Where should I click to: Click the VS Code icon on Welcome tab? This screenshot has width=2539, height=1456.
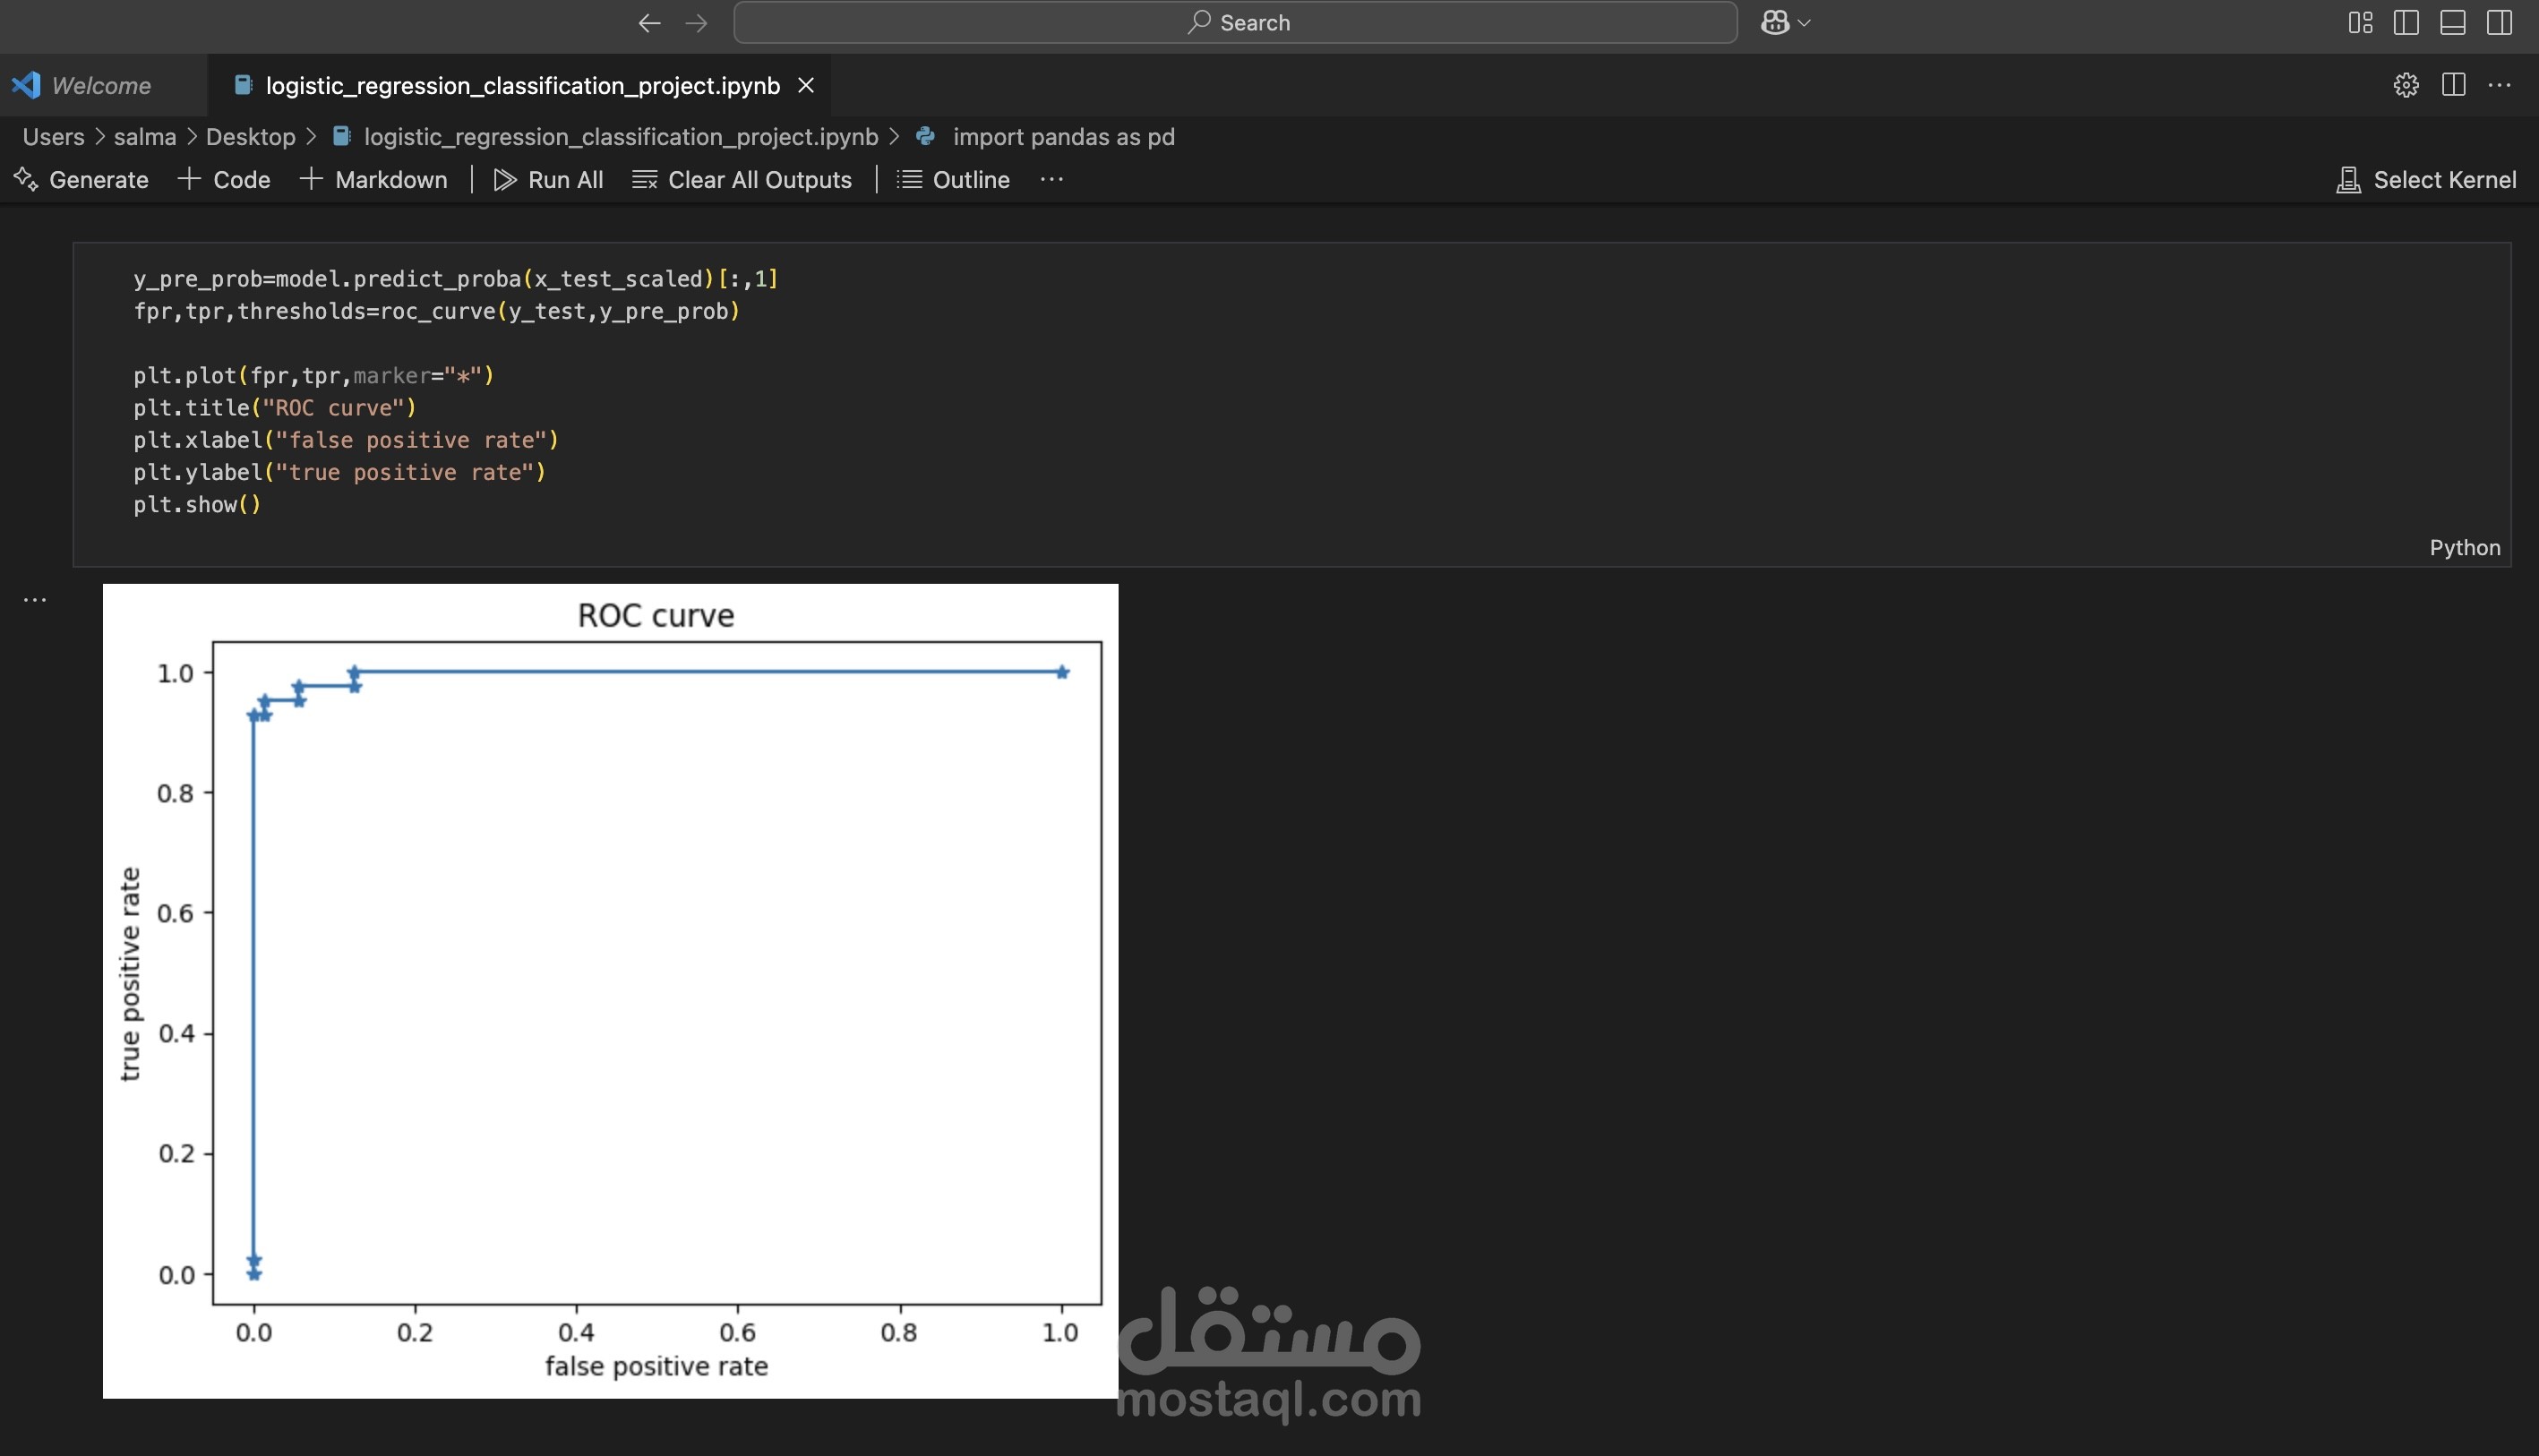pos(27,85)
